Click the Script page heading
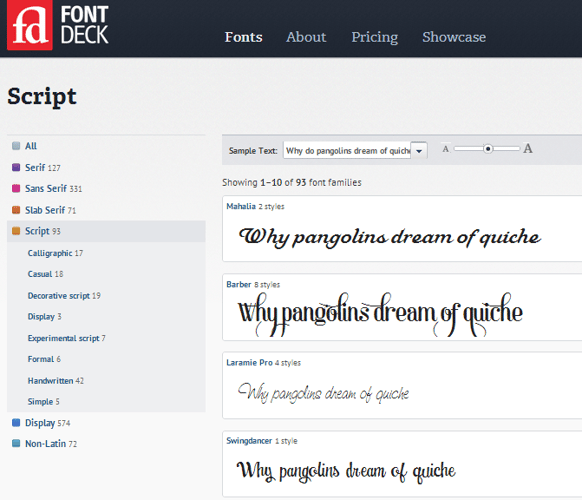 pyautogui.click(x=42, y=97)
